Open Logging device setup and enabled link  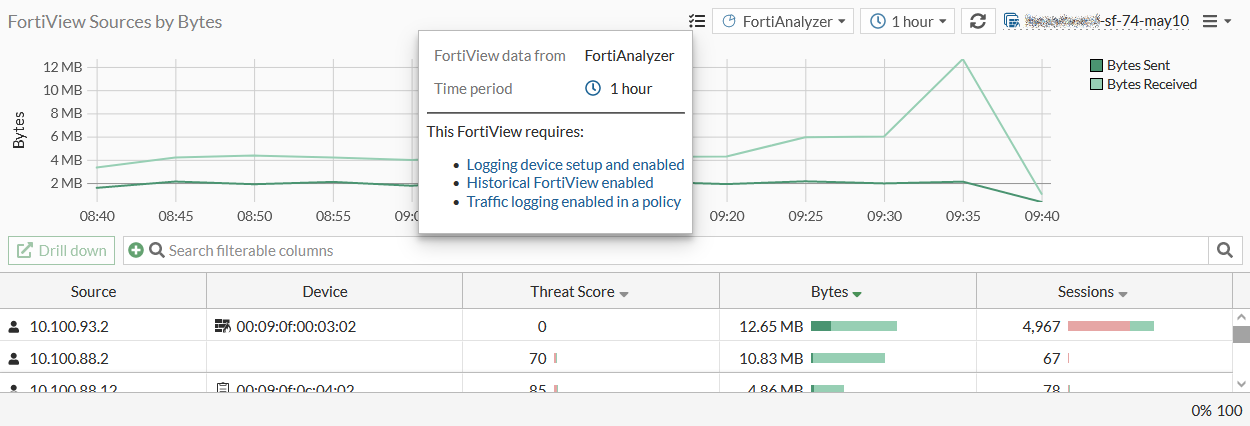(x=575, y=165)
